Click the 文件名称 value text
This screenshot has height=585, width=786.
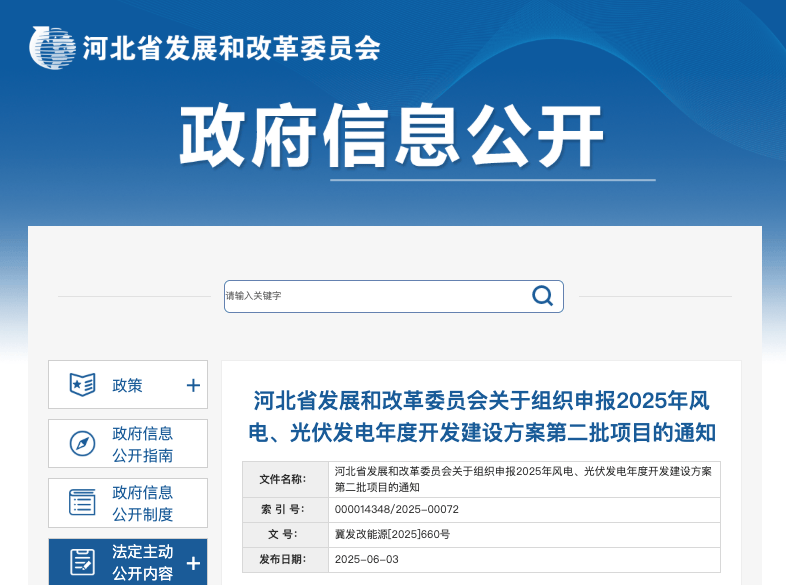[x=523, y=479]
